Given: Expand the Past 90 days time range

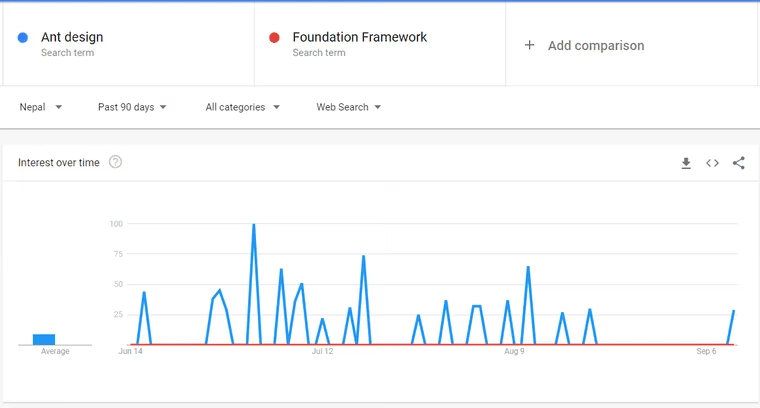Looking at the screenshot, I should click(x=132, y=107).
